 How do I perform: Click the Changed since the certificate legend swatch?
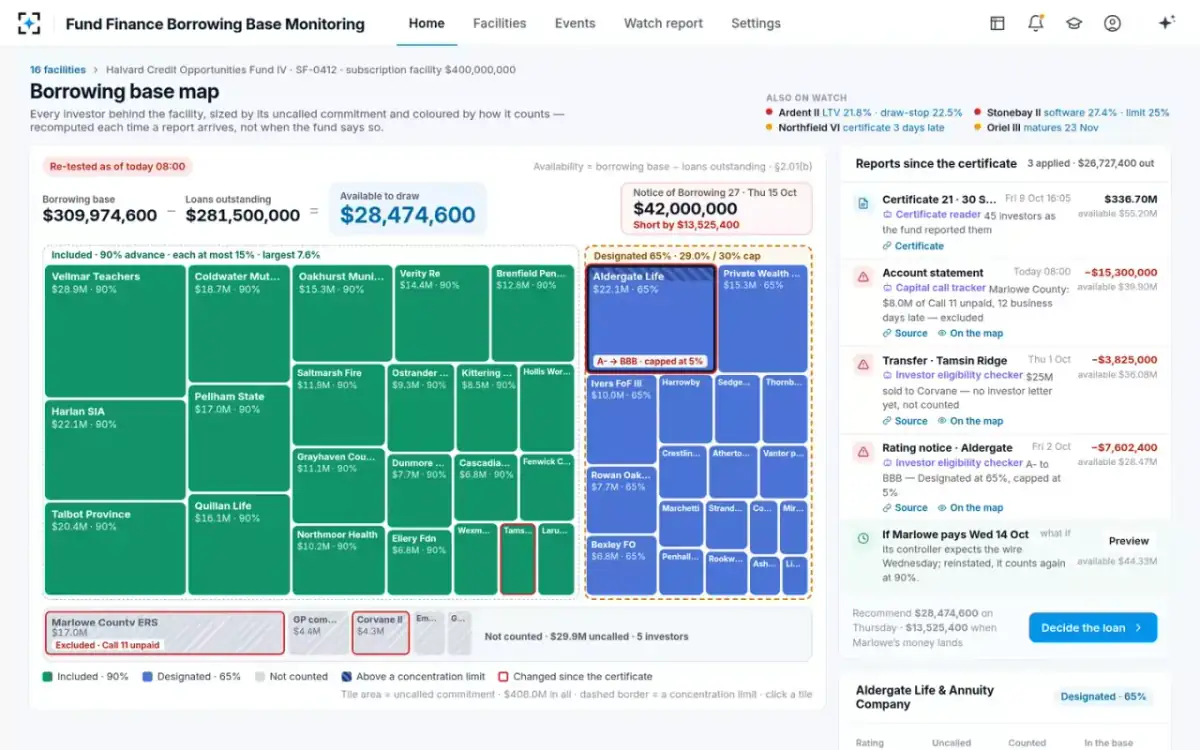pos(503,677)
